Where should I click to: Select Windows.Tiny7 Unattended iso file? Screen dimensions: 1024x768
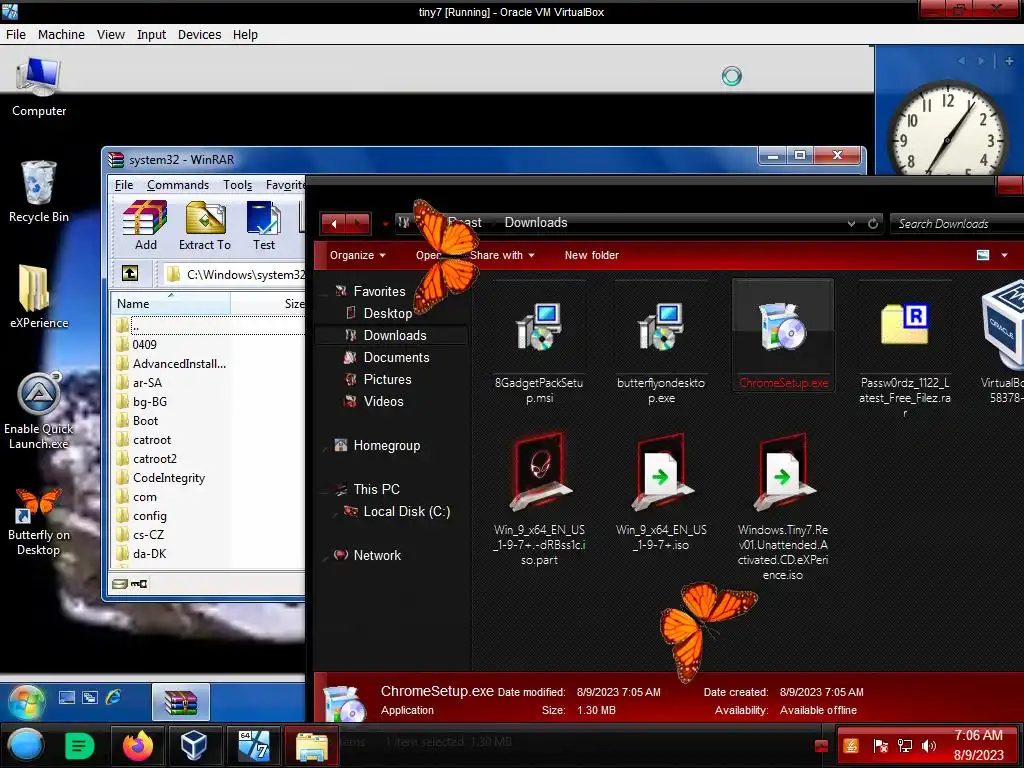(783, 507)
